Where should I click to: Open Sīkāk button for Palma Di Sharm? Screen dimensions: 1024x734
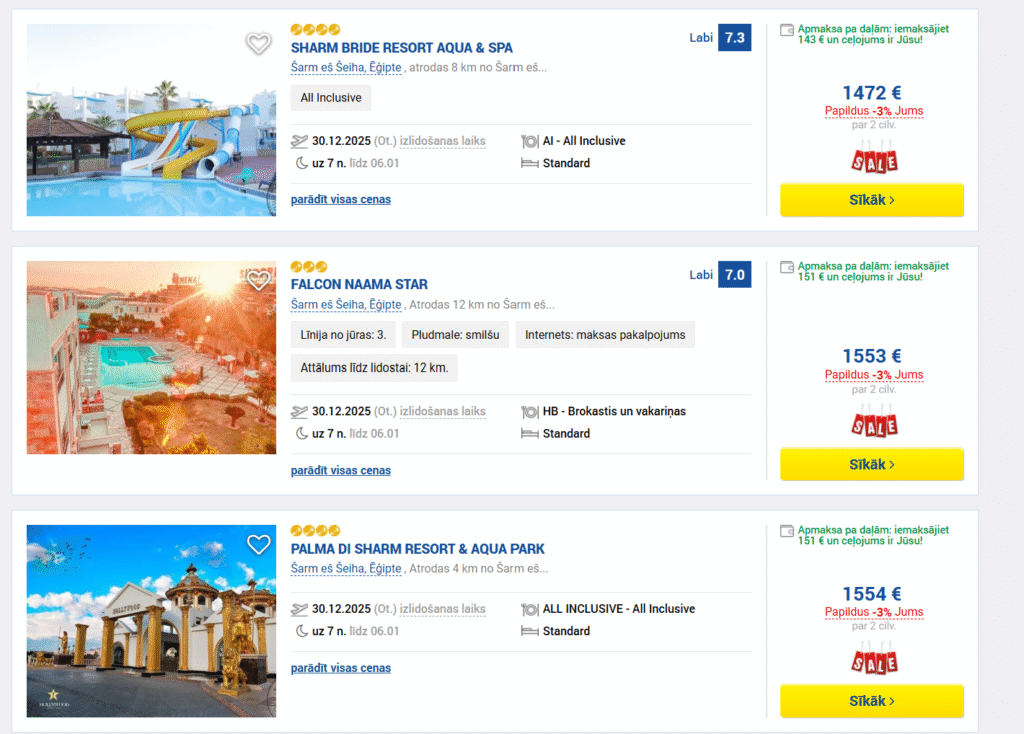coord(871,701)
